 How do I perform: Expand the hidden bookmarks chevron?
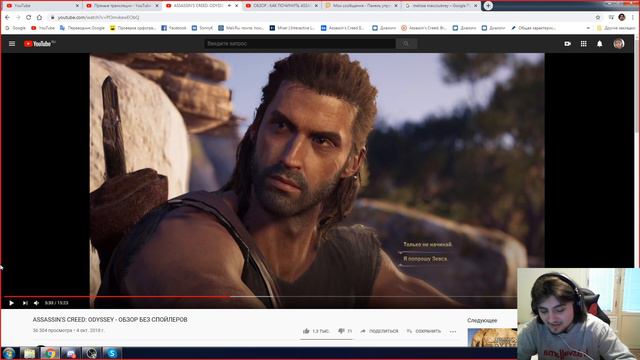click(588, 28)
